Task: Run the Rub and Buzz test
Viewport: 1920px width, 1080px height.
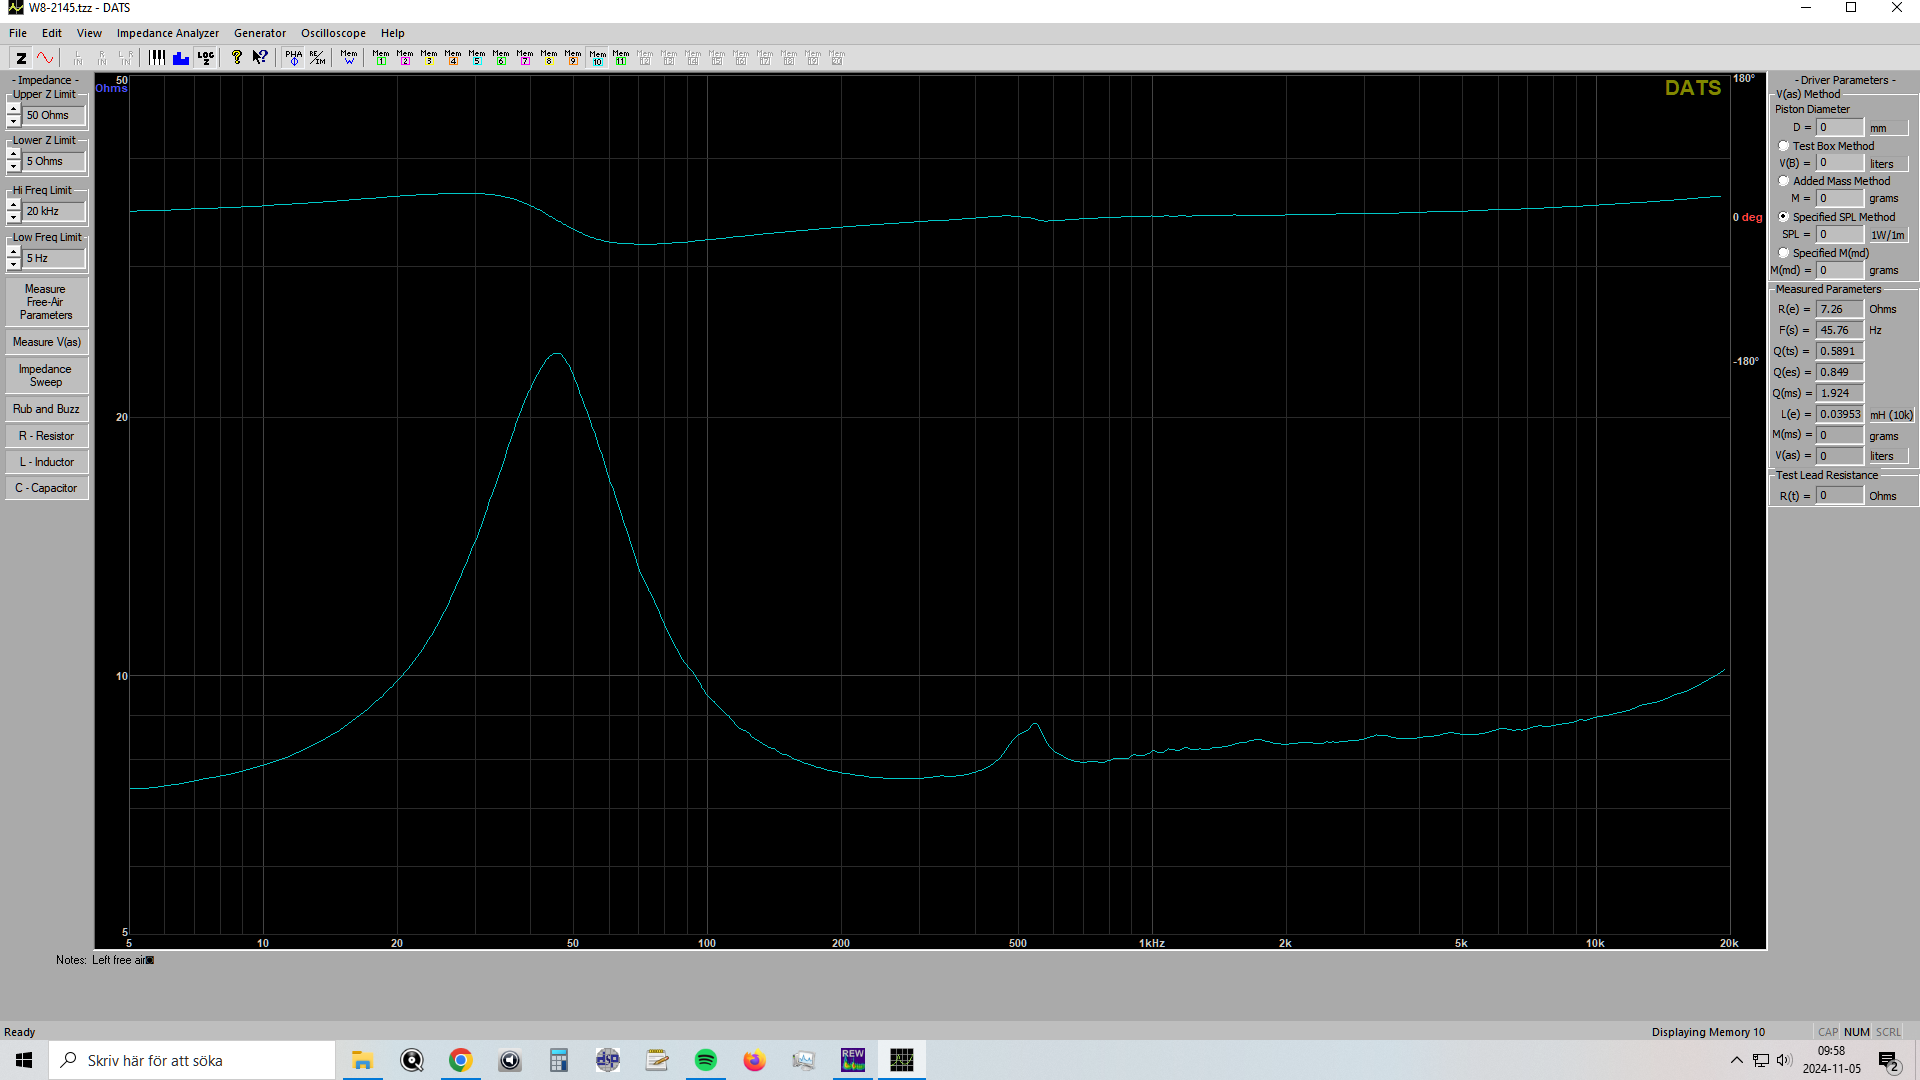Action: coord(46,409)
